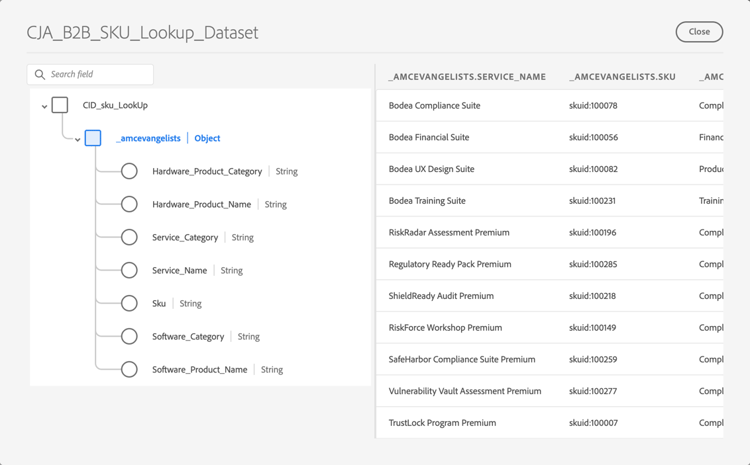The image size is (750, 465).
Task: Check the CID_sku_LookUp checkbox
Action: pos(60,105)
